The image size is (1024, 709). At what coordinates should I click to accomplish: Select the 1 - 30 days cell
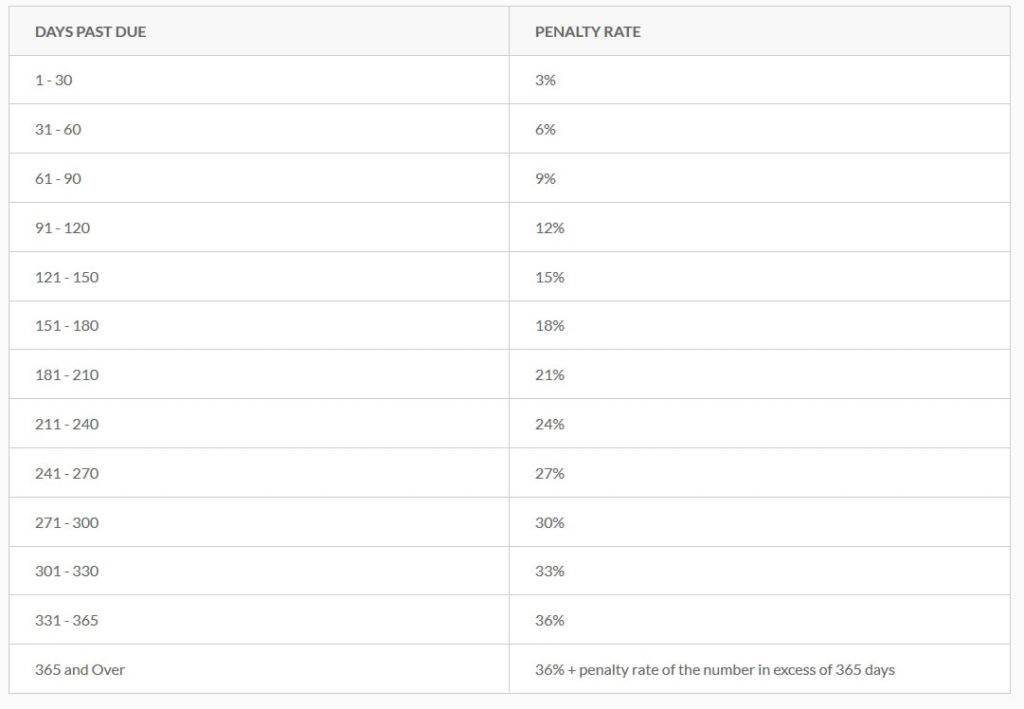pyautogui.click(x=259, y=80)
